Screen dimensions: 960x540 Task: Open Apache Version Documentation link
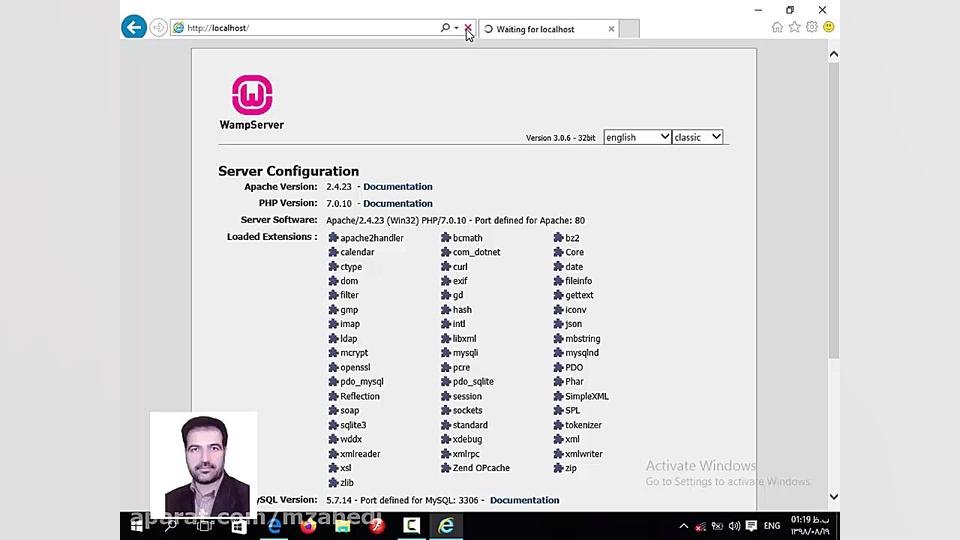(x=397, y=187)
